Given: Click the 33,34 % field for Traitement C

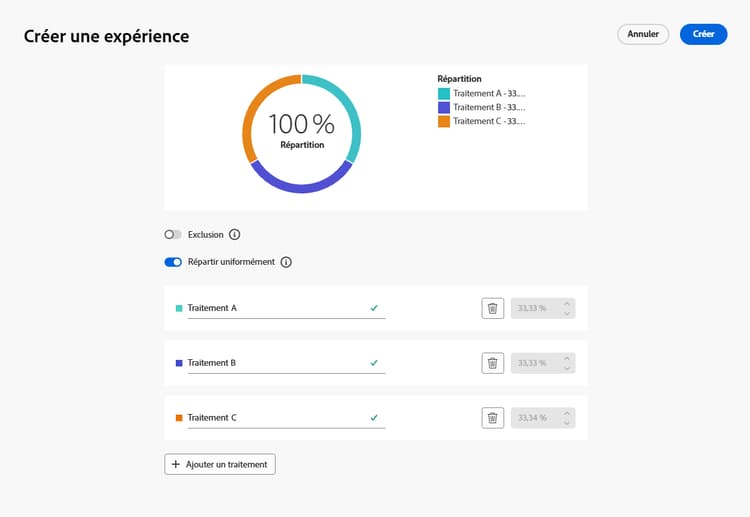Looking at the screenshot, I should pos(543,418).
